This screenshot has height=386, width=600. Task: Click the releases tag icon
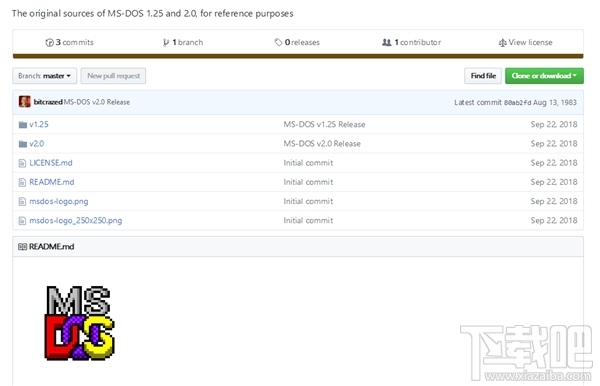[278, 42]
